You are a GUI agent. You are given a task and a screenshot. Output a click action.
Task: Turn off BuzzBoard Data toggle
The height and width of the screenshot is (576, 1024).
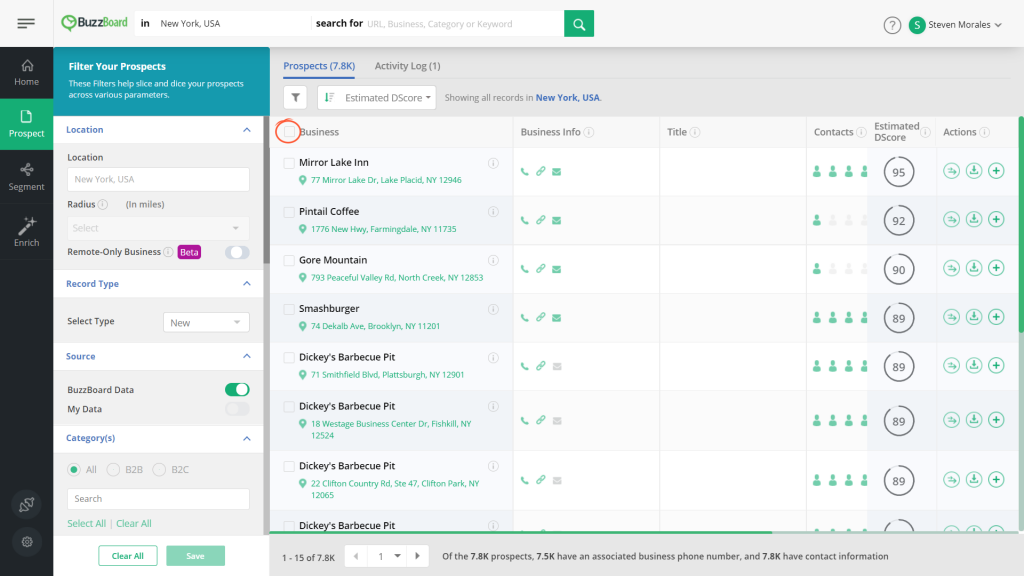(237, 390)
